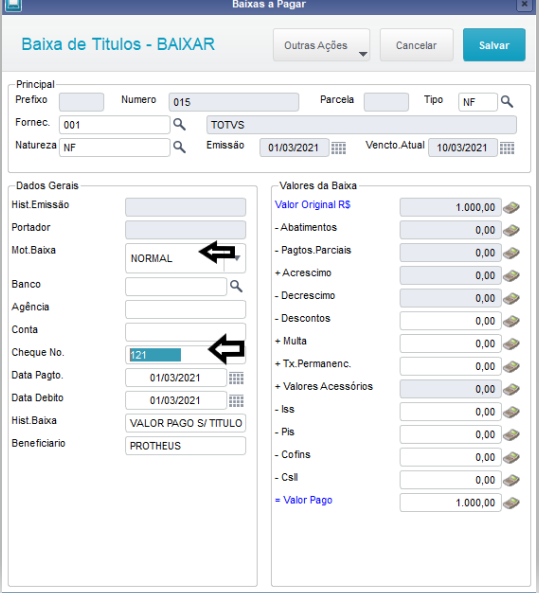Click money icon beside Acrescimo
This screenshot has height=593, width=539.
(x=511, y=276)
